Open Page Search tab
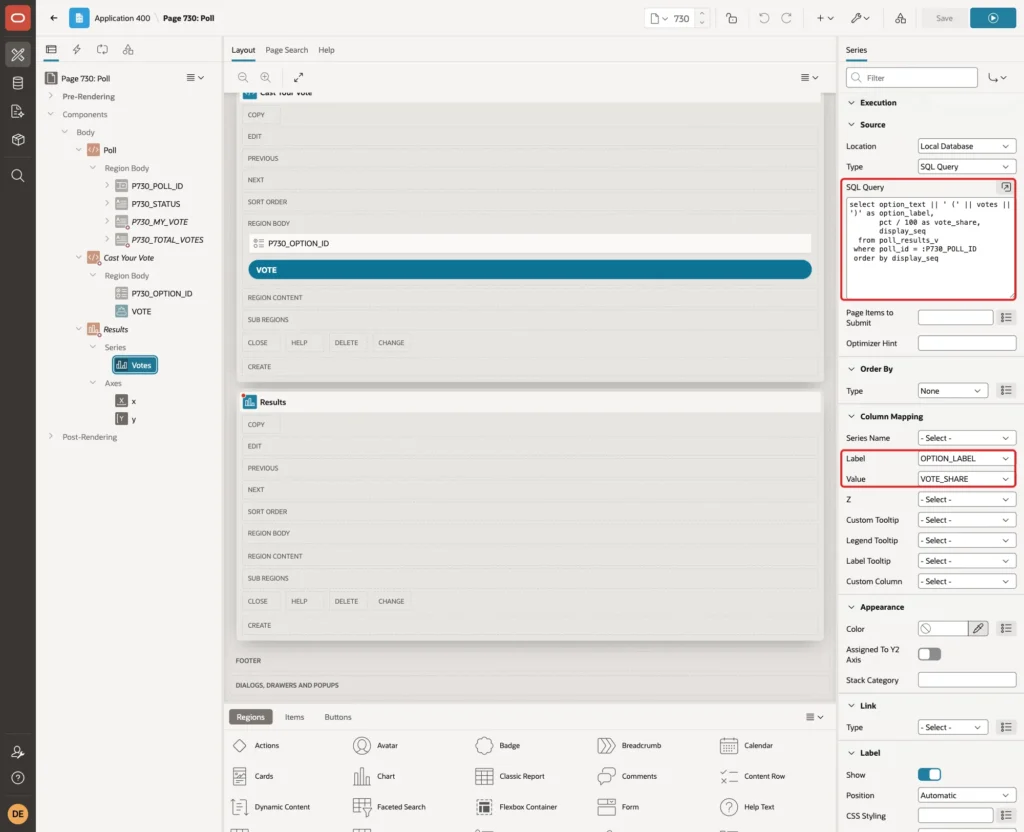This screenshot has width=1024, height=832. pos(286,50)
